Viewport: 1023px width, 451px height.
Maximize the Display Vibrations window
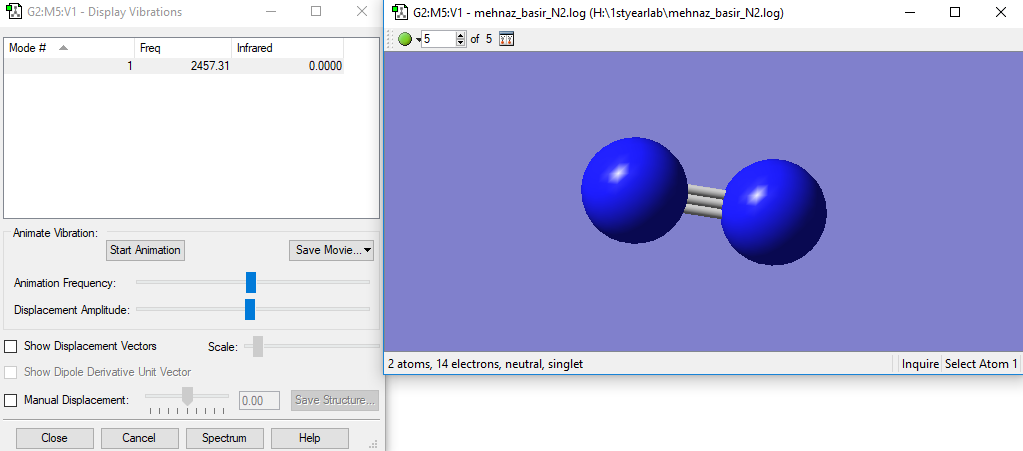(x=316, y=12)
